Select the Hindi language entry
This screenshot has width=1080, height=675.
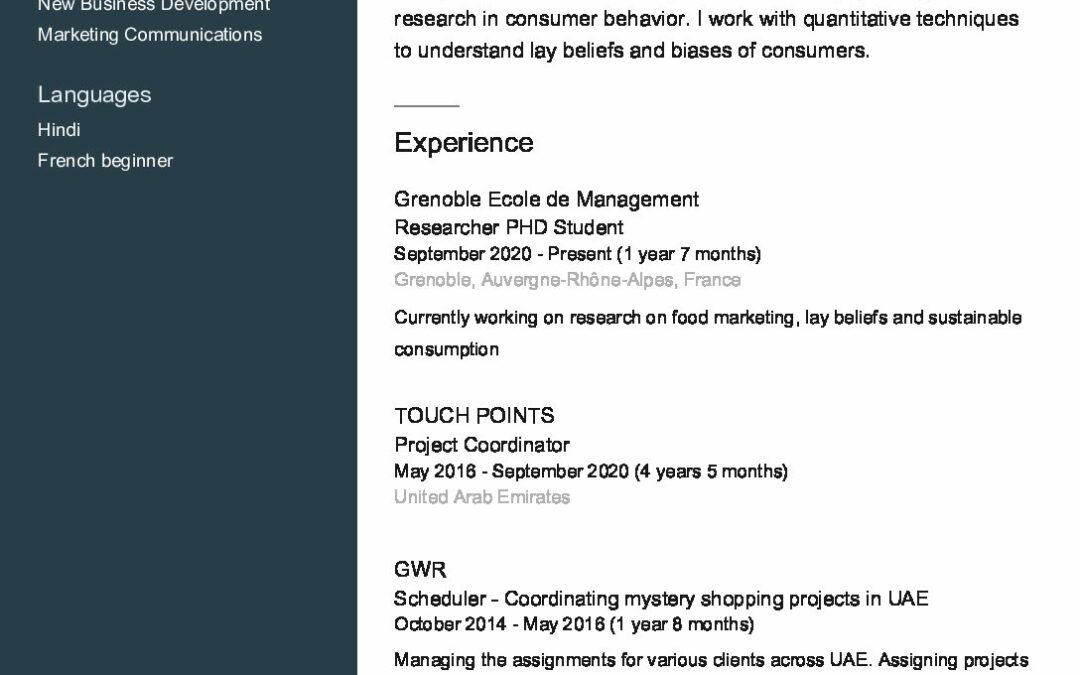(x=59, y=129)
